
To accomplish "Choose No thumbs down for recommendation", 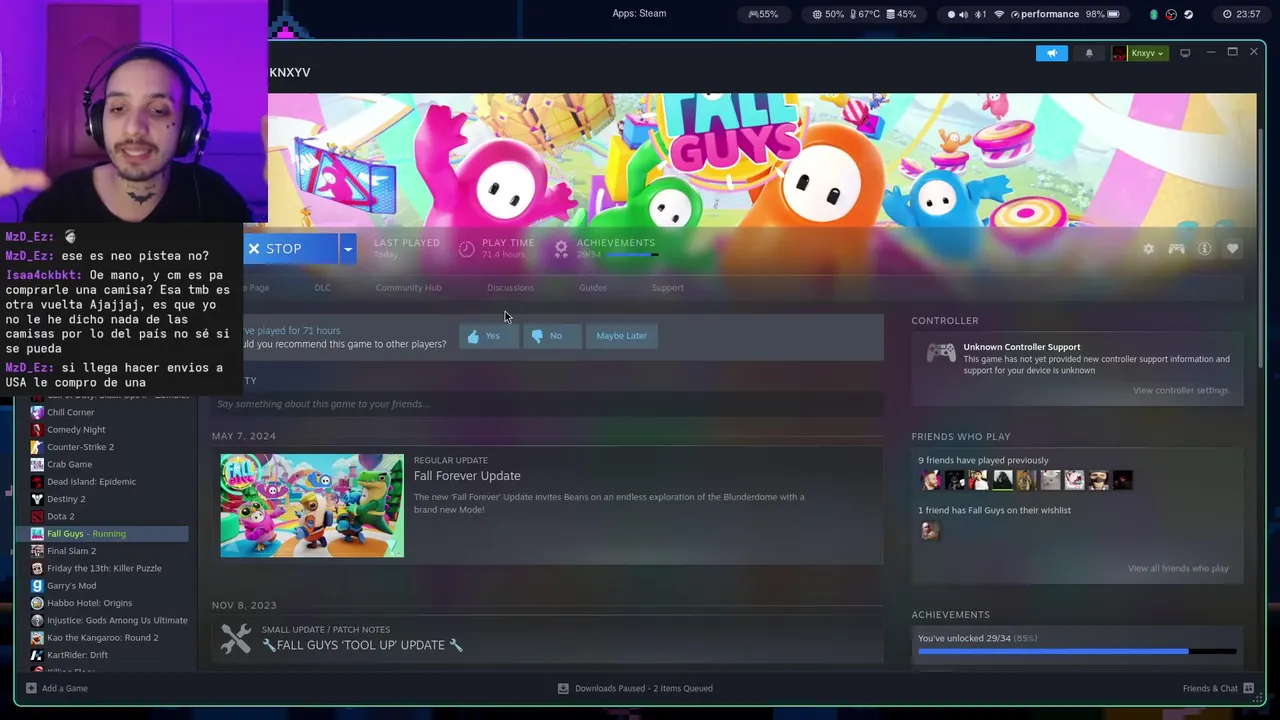I will tap(551, 336).
